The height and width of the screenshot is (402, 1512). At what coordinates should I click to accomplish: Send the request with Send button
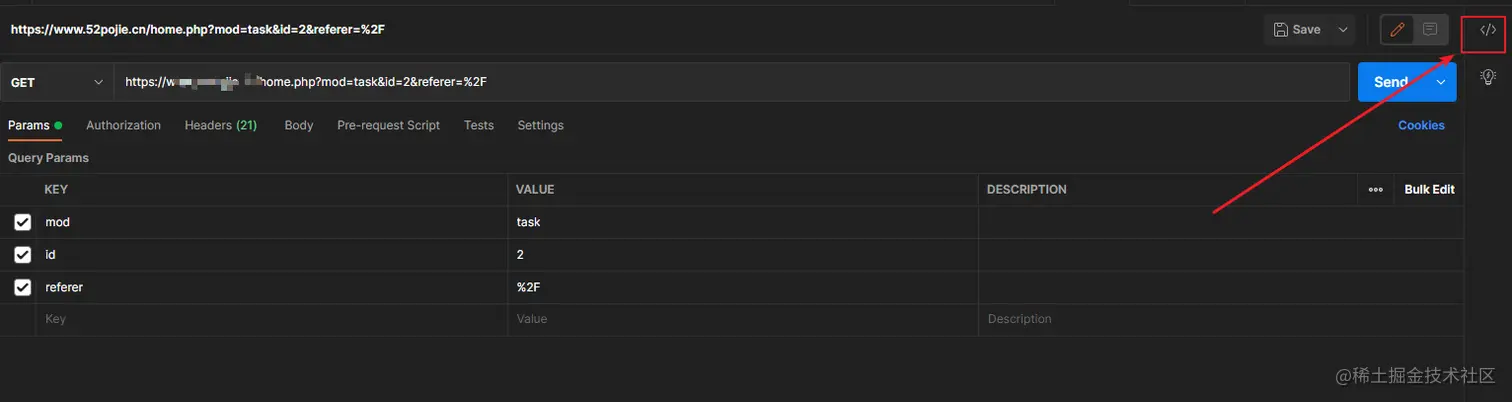1392,82
